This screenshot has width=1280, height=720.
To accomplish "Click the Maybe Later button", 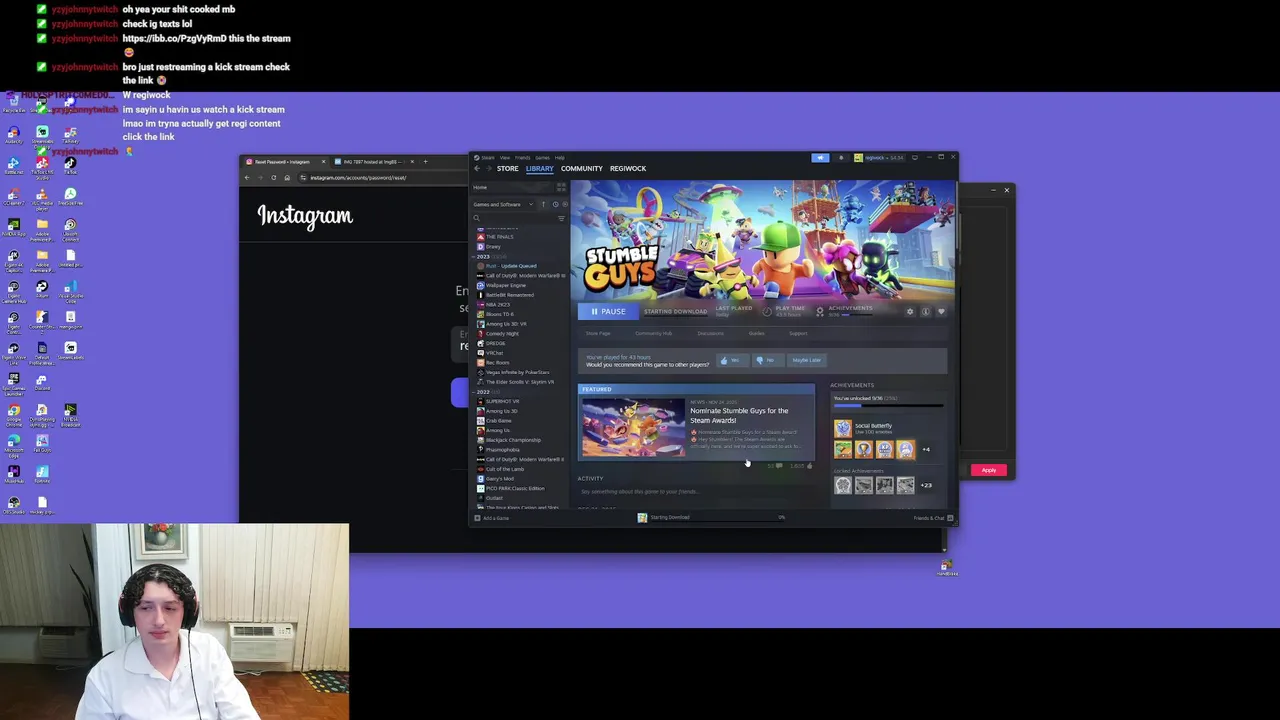I will (806, 360).
